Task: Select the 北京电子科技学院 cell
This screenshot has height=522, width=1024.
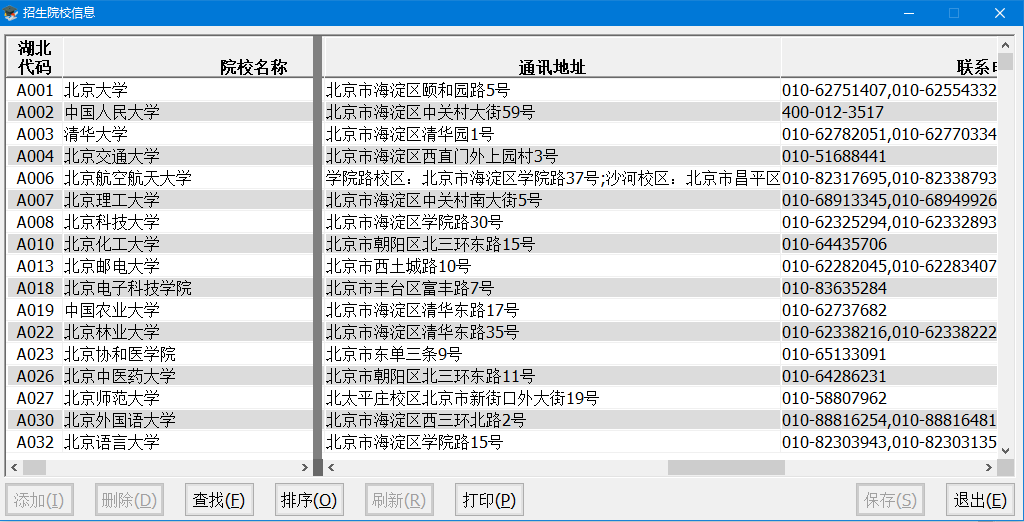Action: pyautogui.click(x=188, y=288)
